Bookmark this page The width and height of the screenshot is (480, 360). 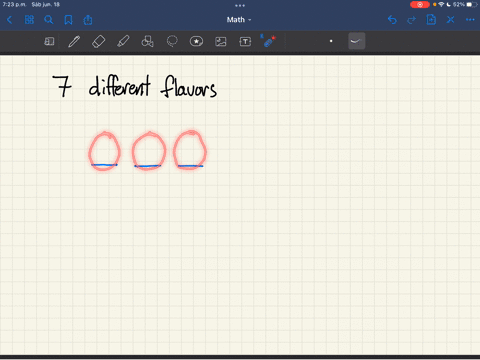pos(68,20)
